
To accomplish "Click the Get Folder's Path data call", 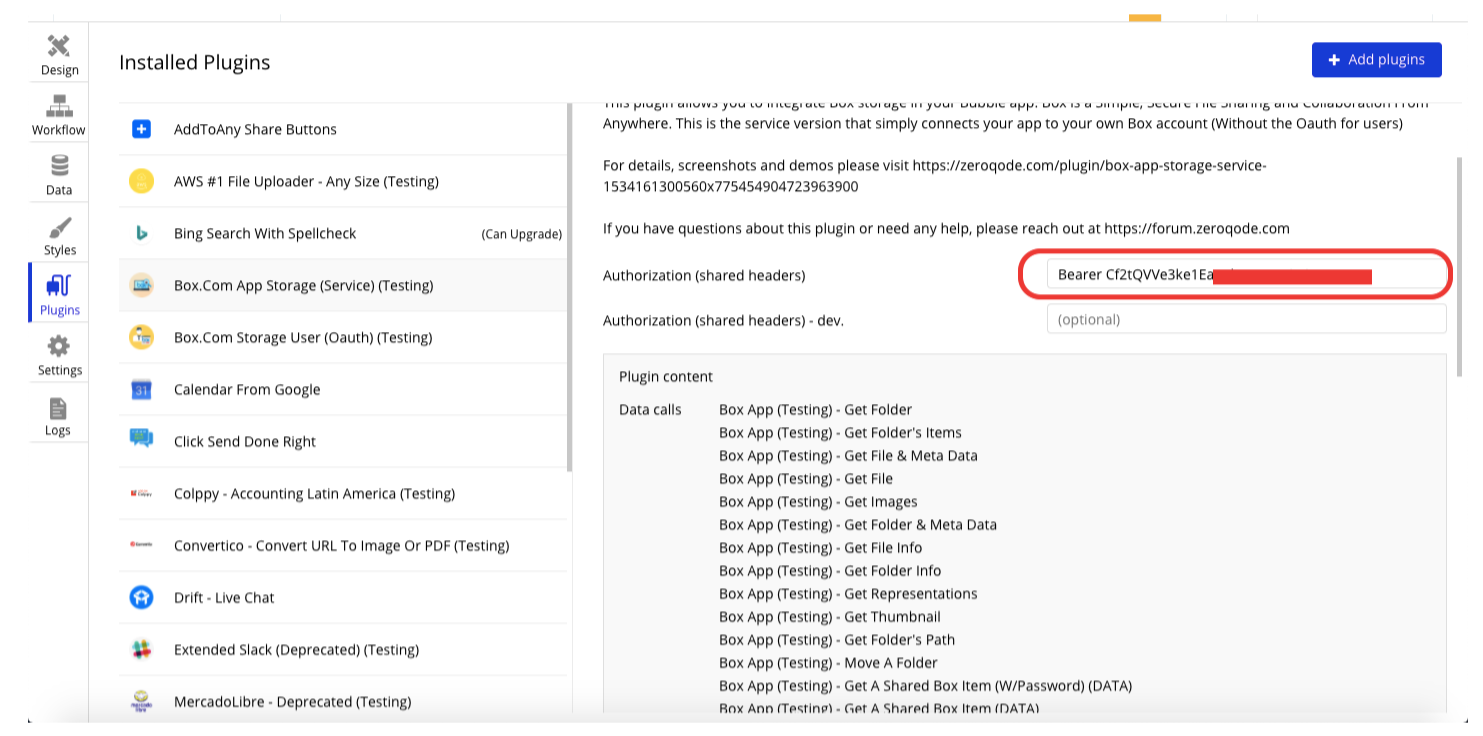I will point(837,639).
